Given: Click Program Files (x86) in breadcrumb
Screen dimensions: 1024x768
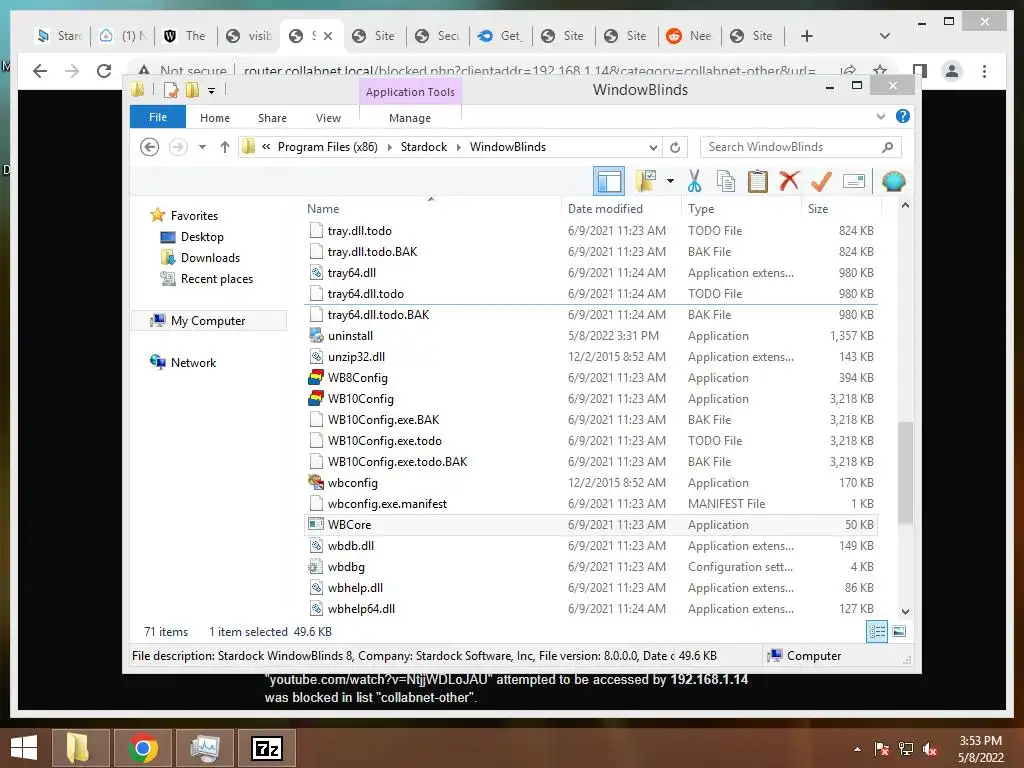Looking at the screenshot, I should pyautogui.click(x=328, y=147).
